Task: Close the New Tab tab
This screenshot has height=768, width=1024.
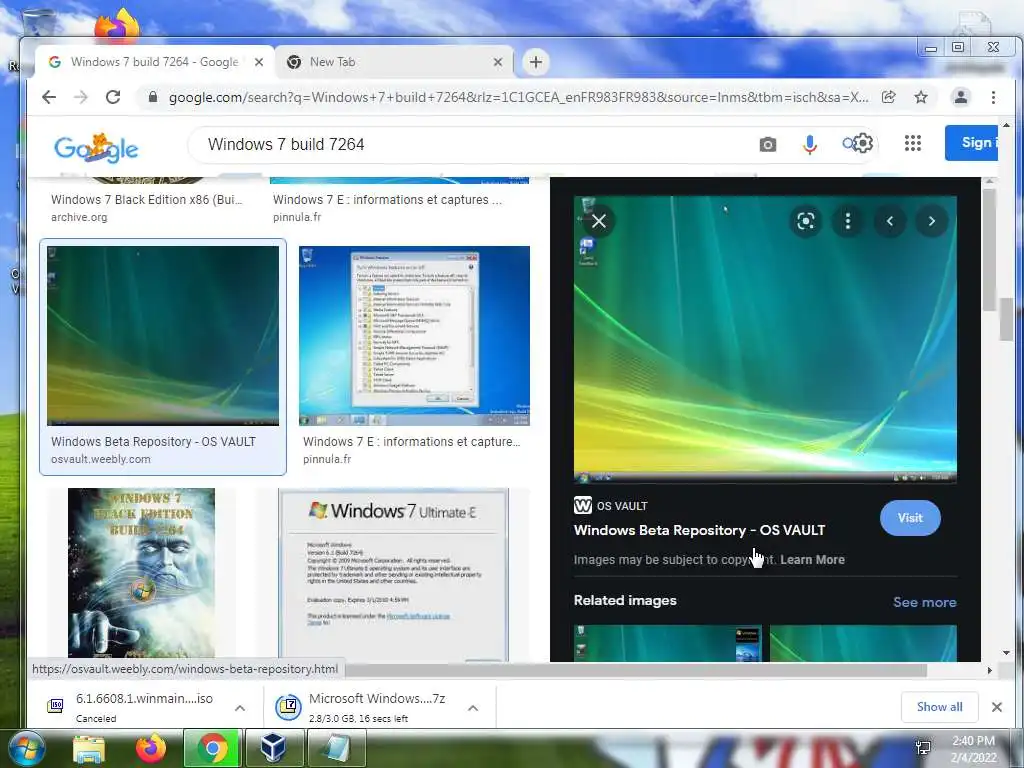Action: tap(498, 62)
